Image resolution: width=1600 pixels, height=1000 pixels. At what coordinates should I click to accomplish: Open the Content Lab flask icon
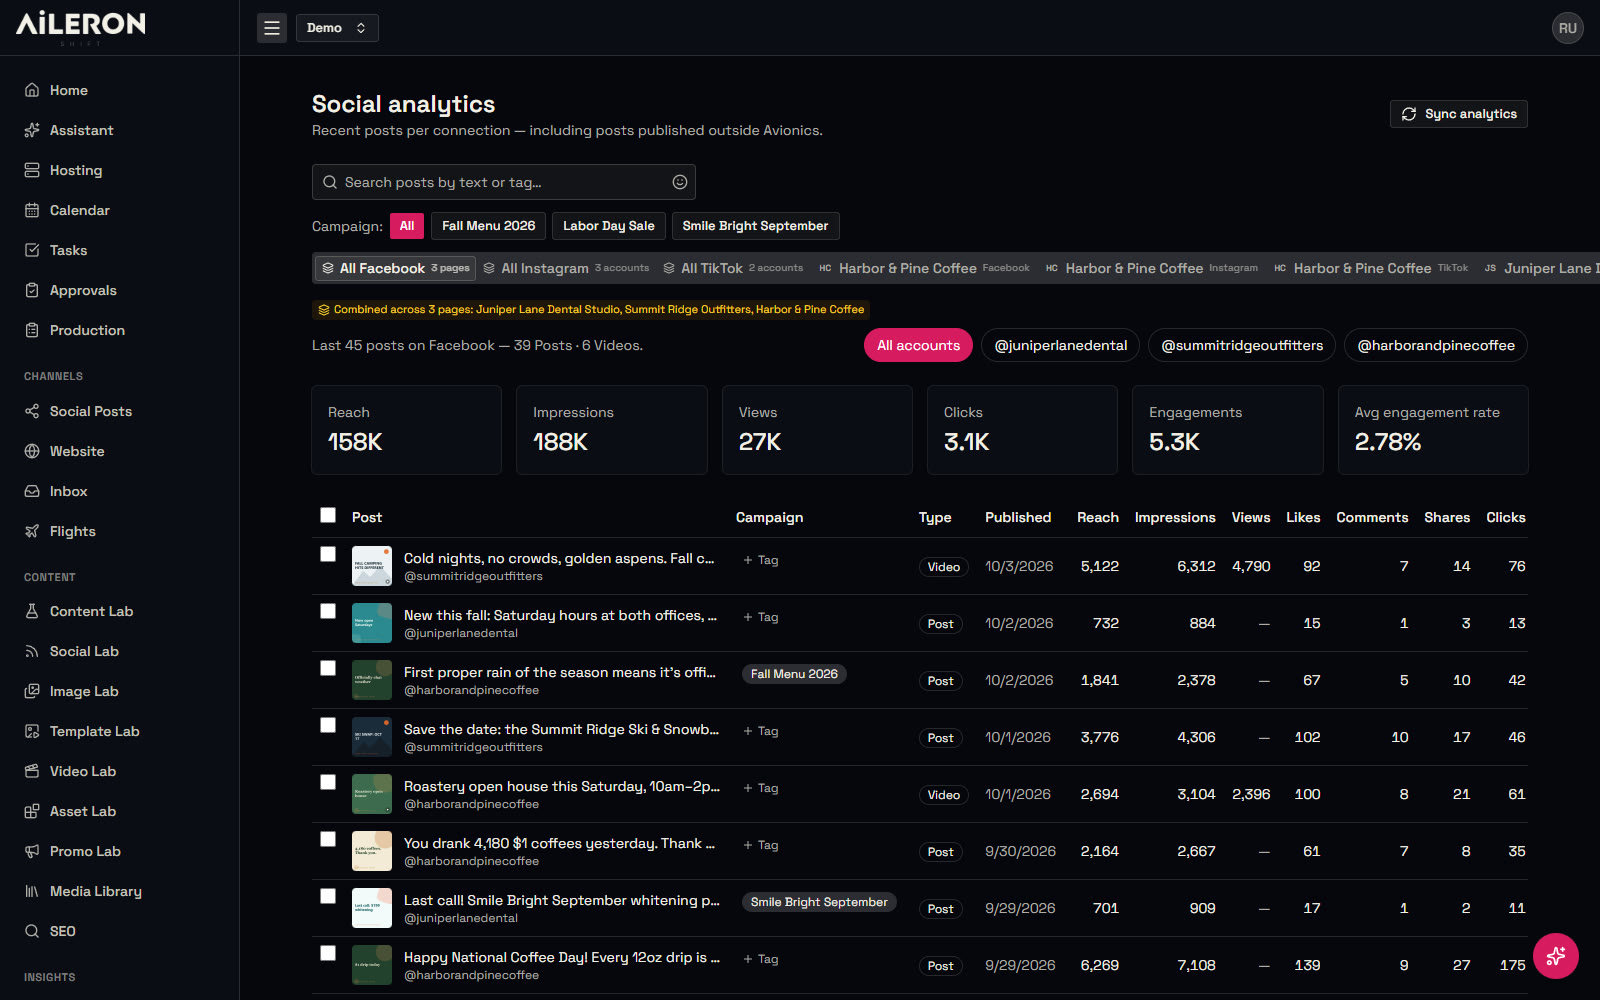pos(32,611)
